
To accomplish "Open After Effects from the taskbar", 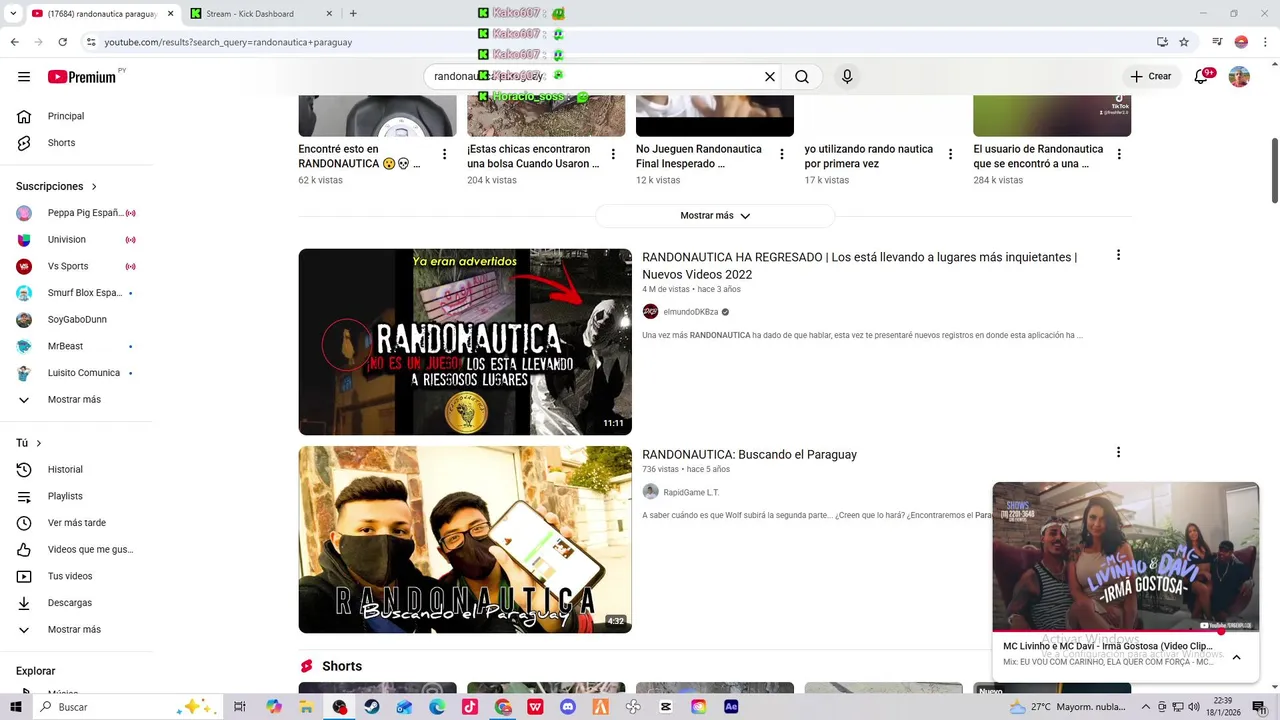I will [x=731, y=707].
